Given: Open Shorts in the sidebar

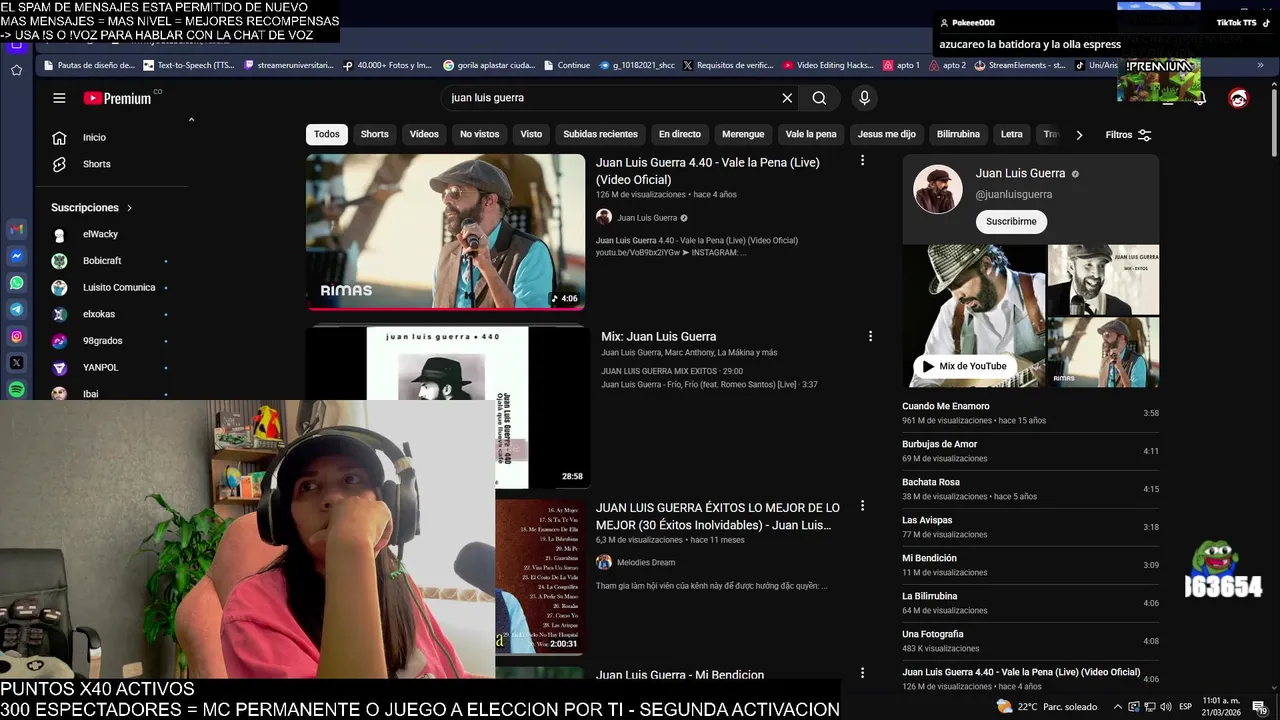Looking at the screenshot, I should coord(97,164).
